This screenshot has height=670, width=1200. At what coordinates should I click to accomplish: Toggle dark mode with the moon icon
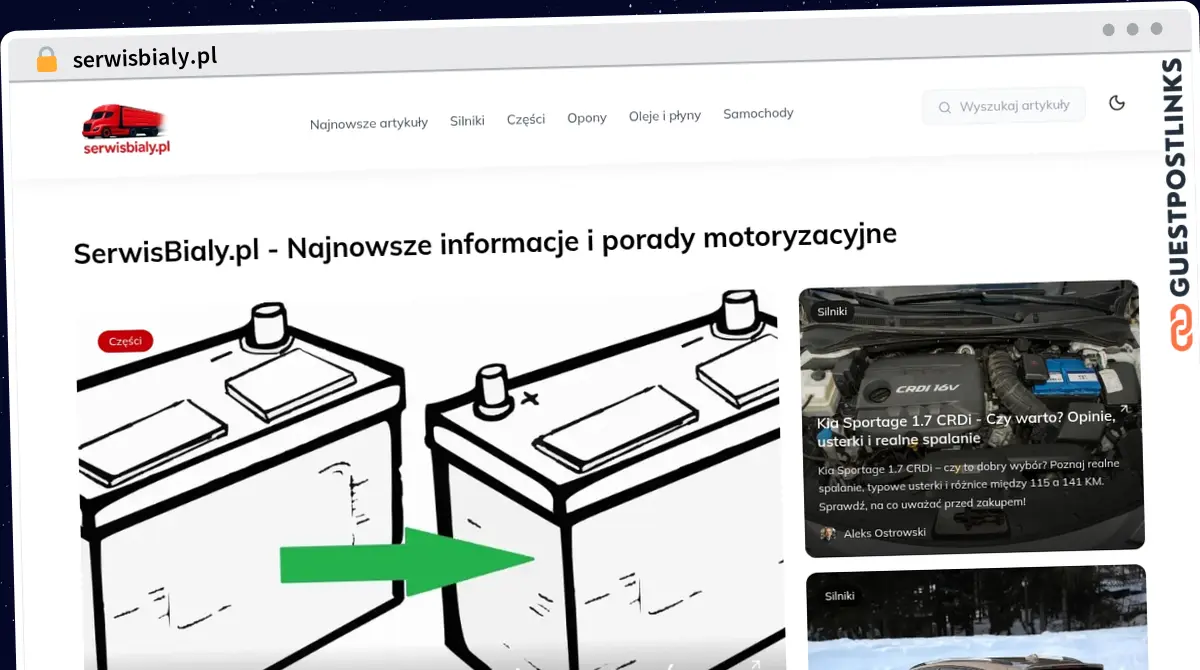tap(1117, 102)
